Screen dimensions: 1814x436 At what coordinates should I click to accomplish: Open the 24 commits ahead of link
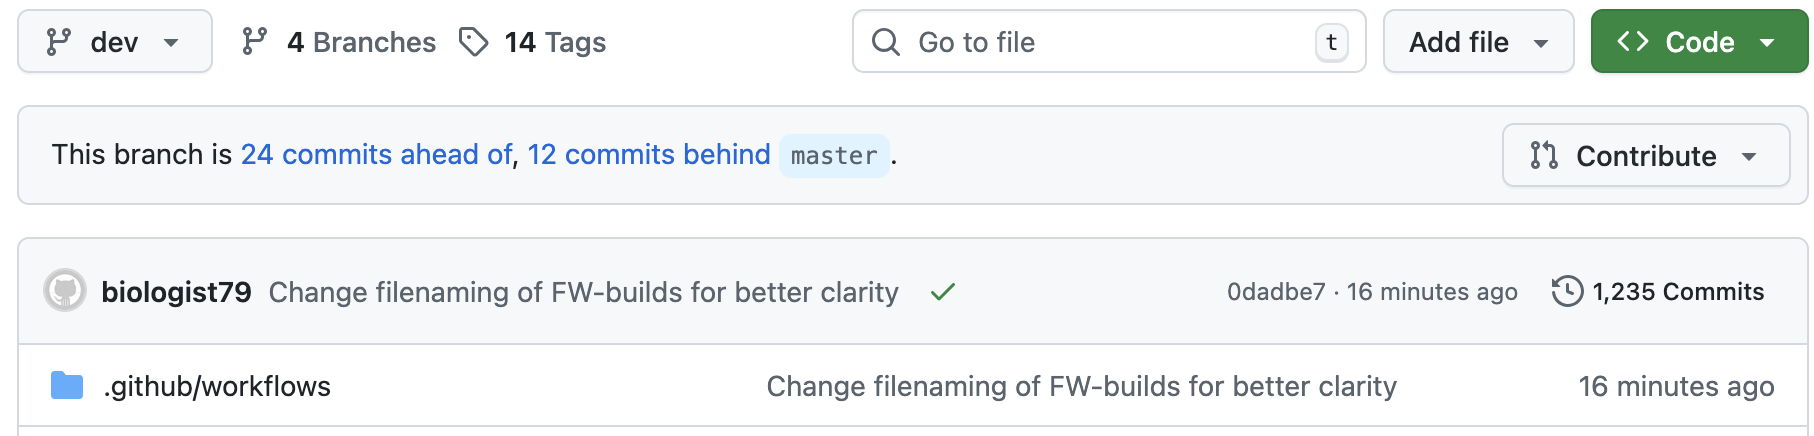point(376,155)
